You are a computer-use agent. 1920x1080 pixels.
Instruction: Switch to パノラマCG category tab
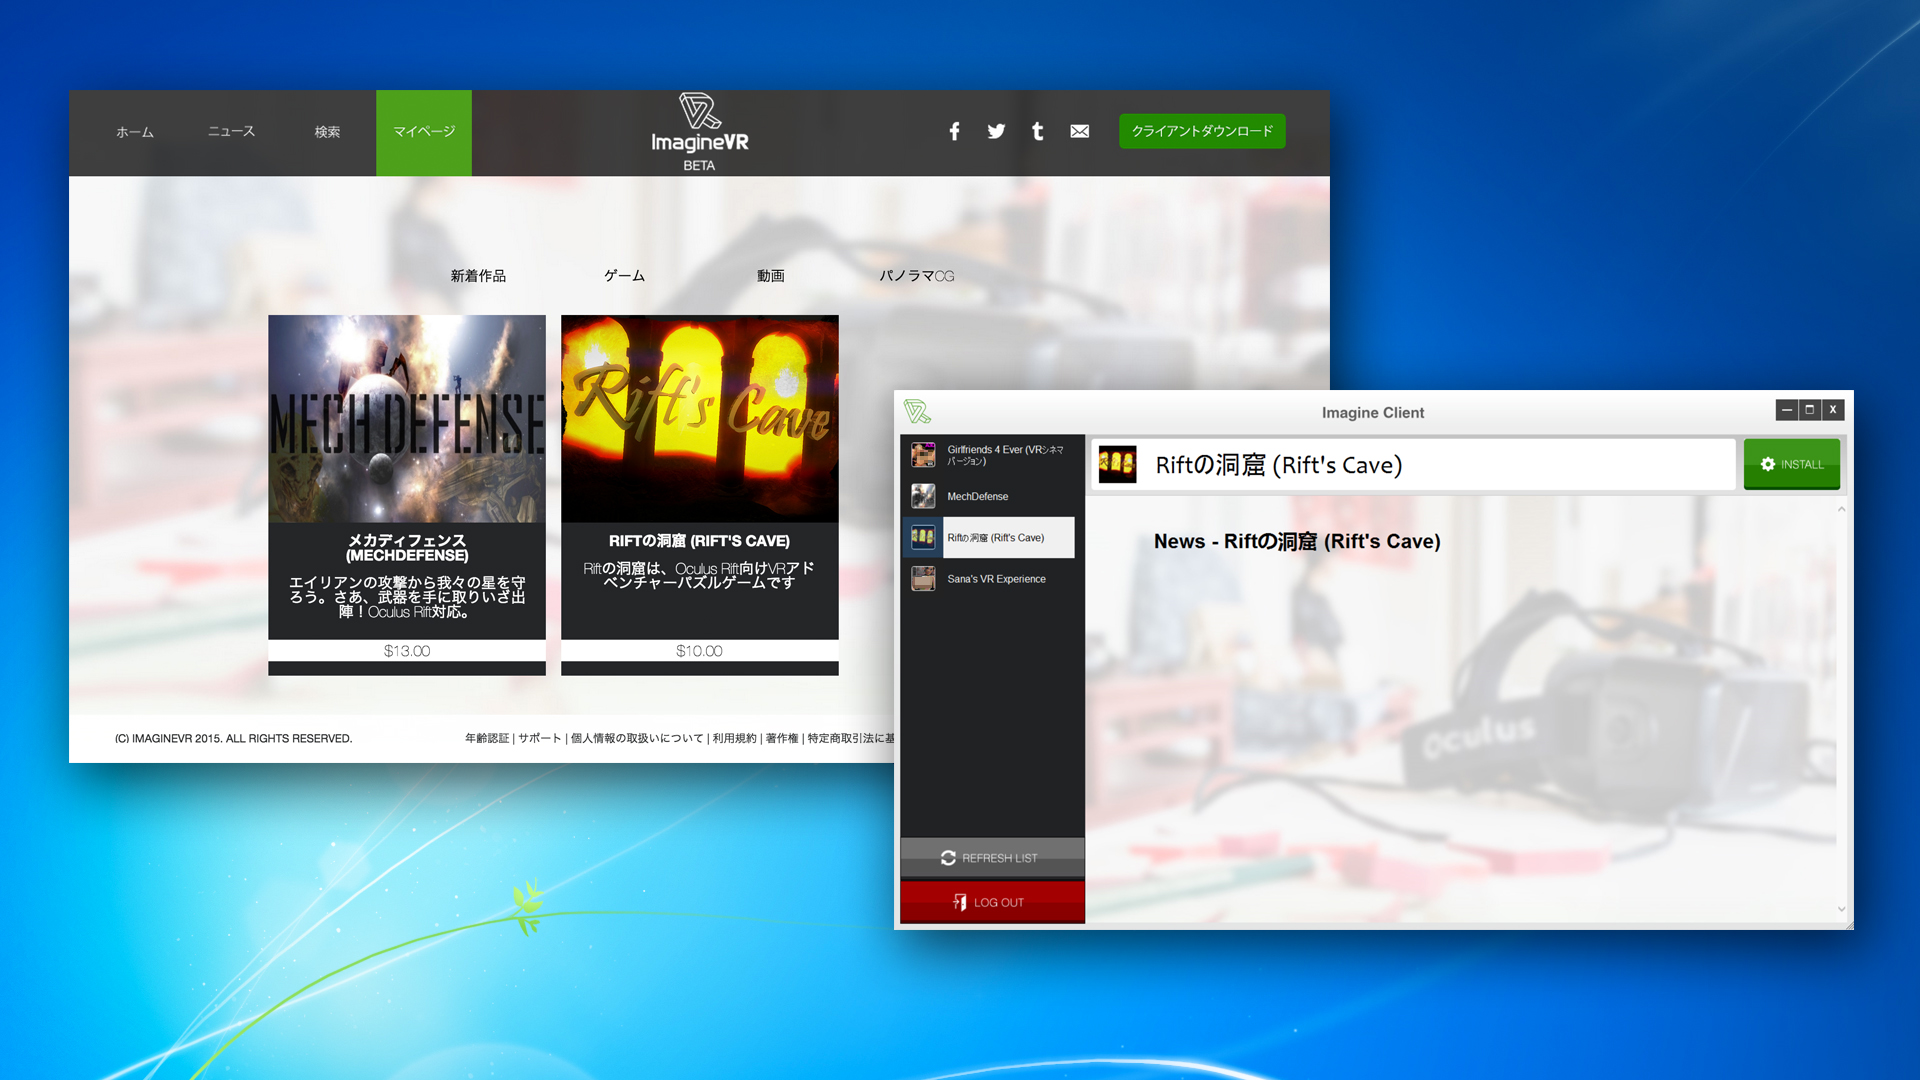pos(917,276)
